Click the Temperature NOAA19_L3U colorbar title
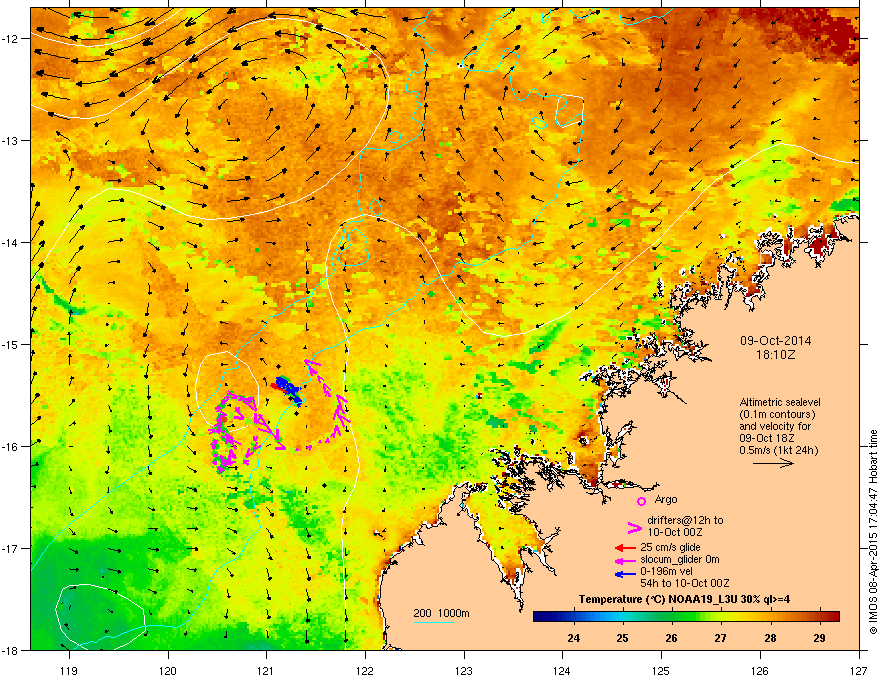This screenshot has height=680, width=880. 685,599
